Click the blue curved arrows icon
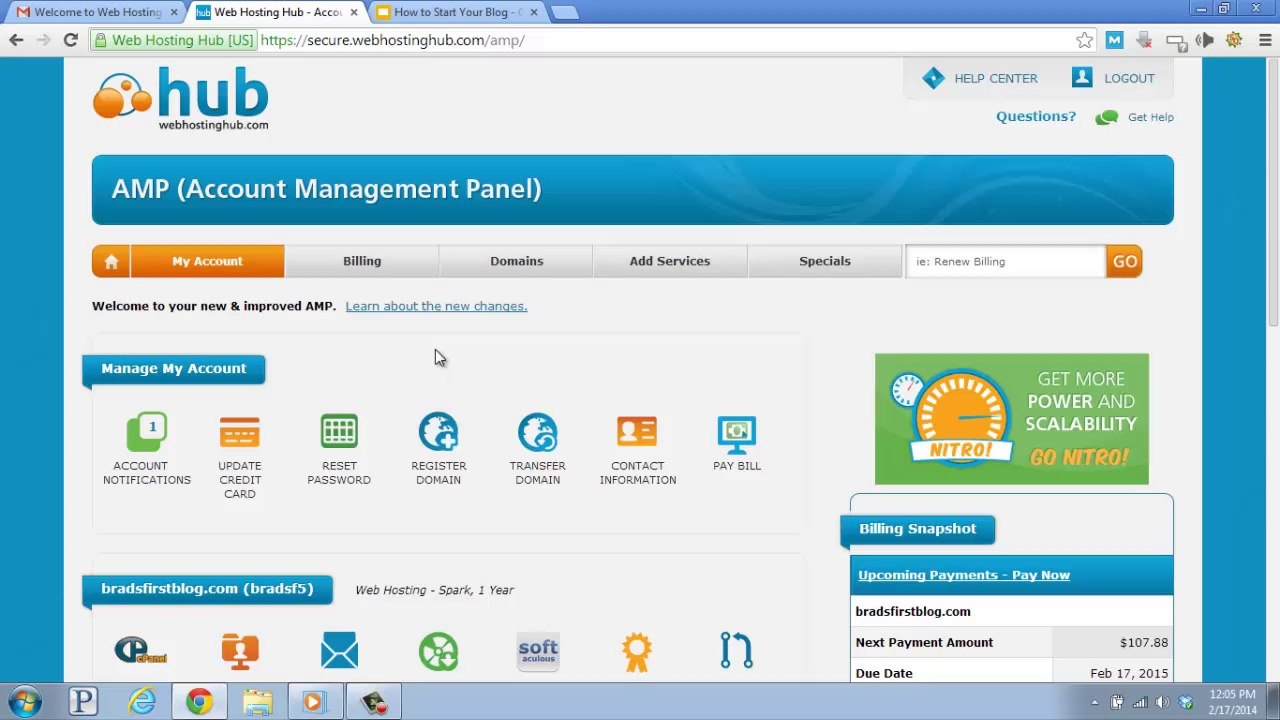Screen dimensions: 1280x720 (x=737, y=651)
